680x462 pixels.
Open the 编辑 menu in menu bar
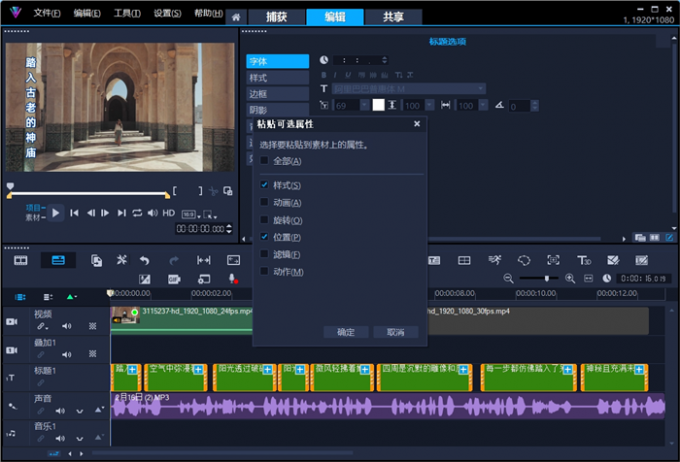pos(87,13)
